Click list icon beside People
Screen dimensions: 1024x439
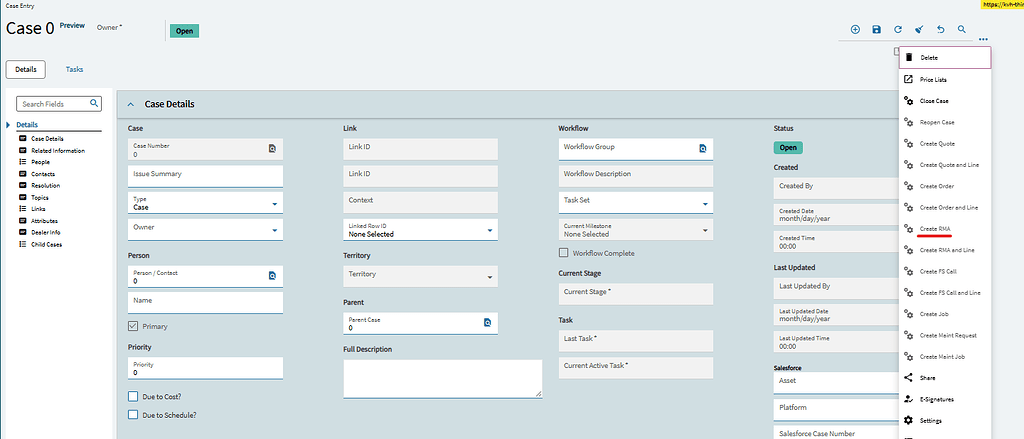click(23, 162)
